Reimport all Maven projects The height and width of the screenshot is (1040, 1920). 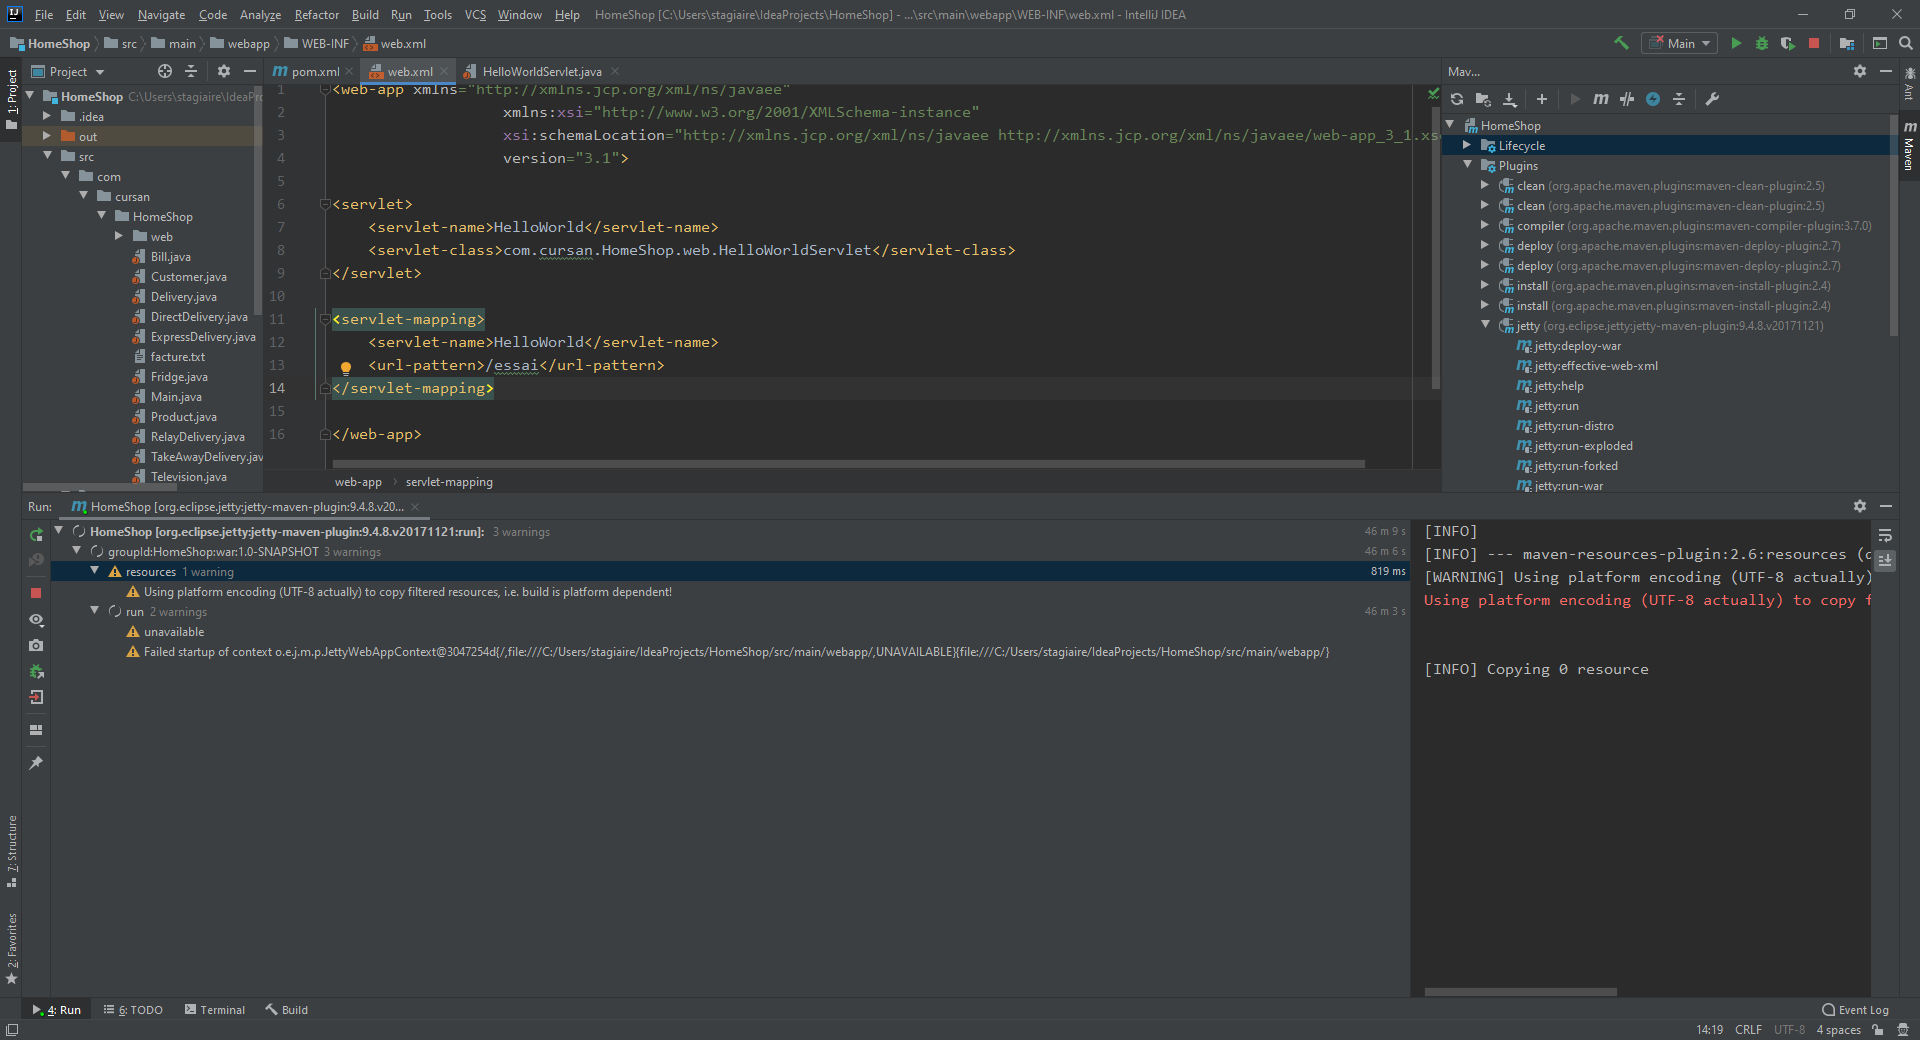point(1457,99)
